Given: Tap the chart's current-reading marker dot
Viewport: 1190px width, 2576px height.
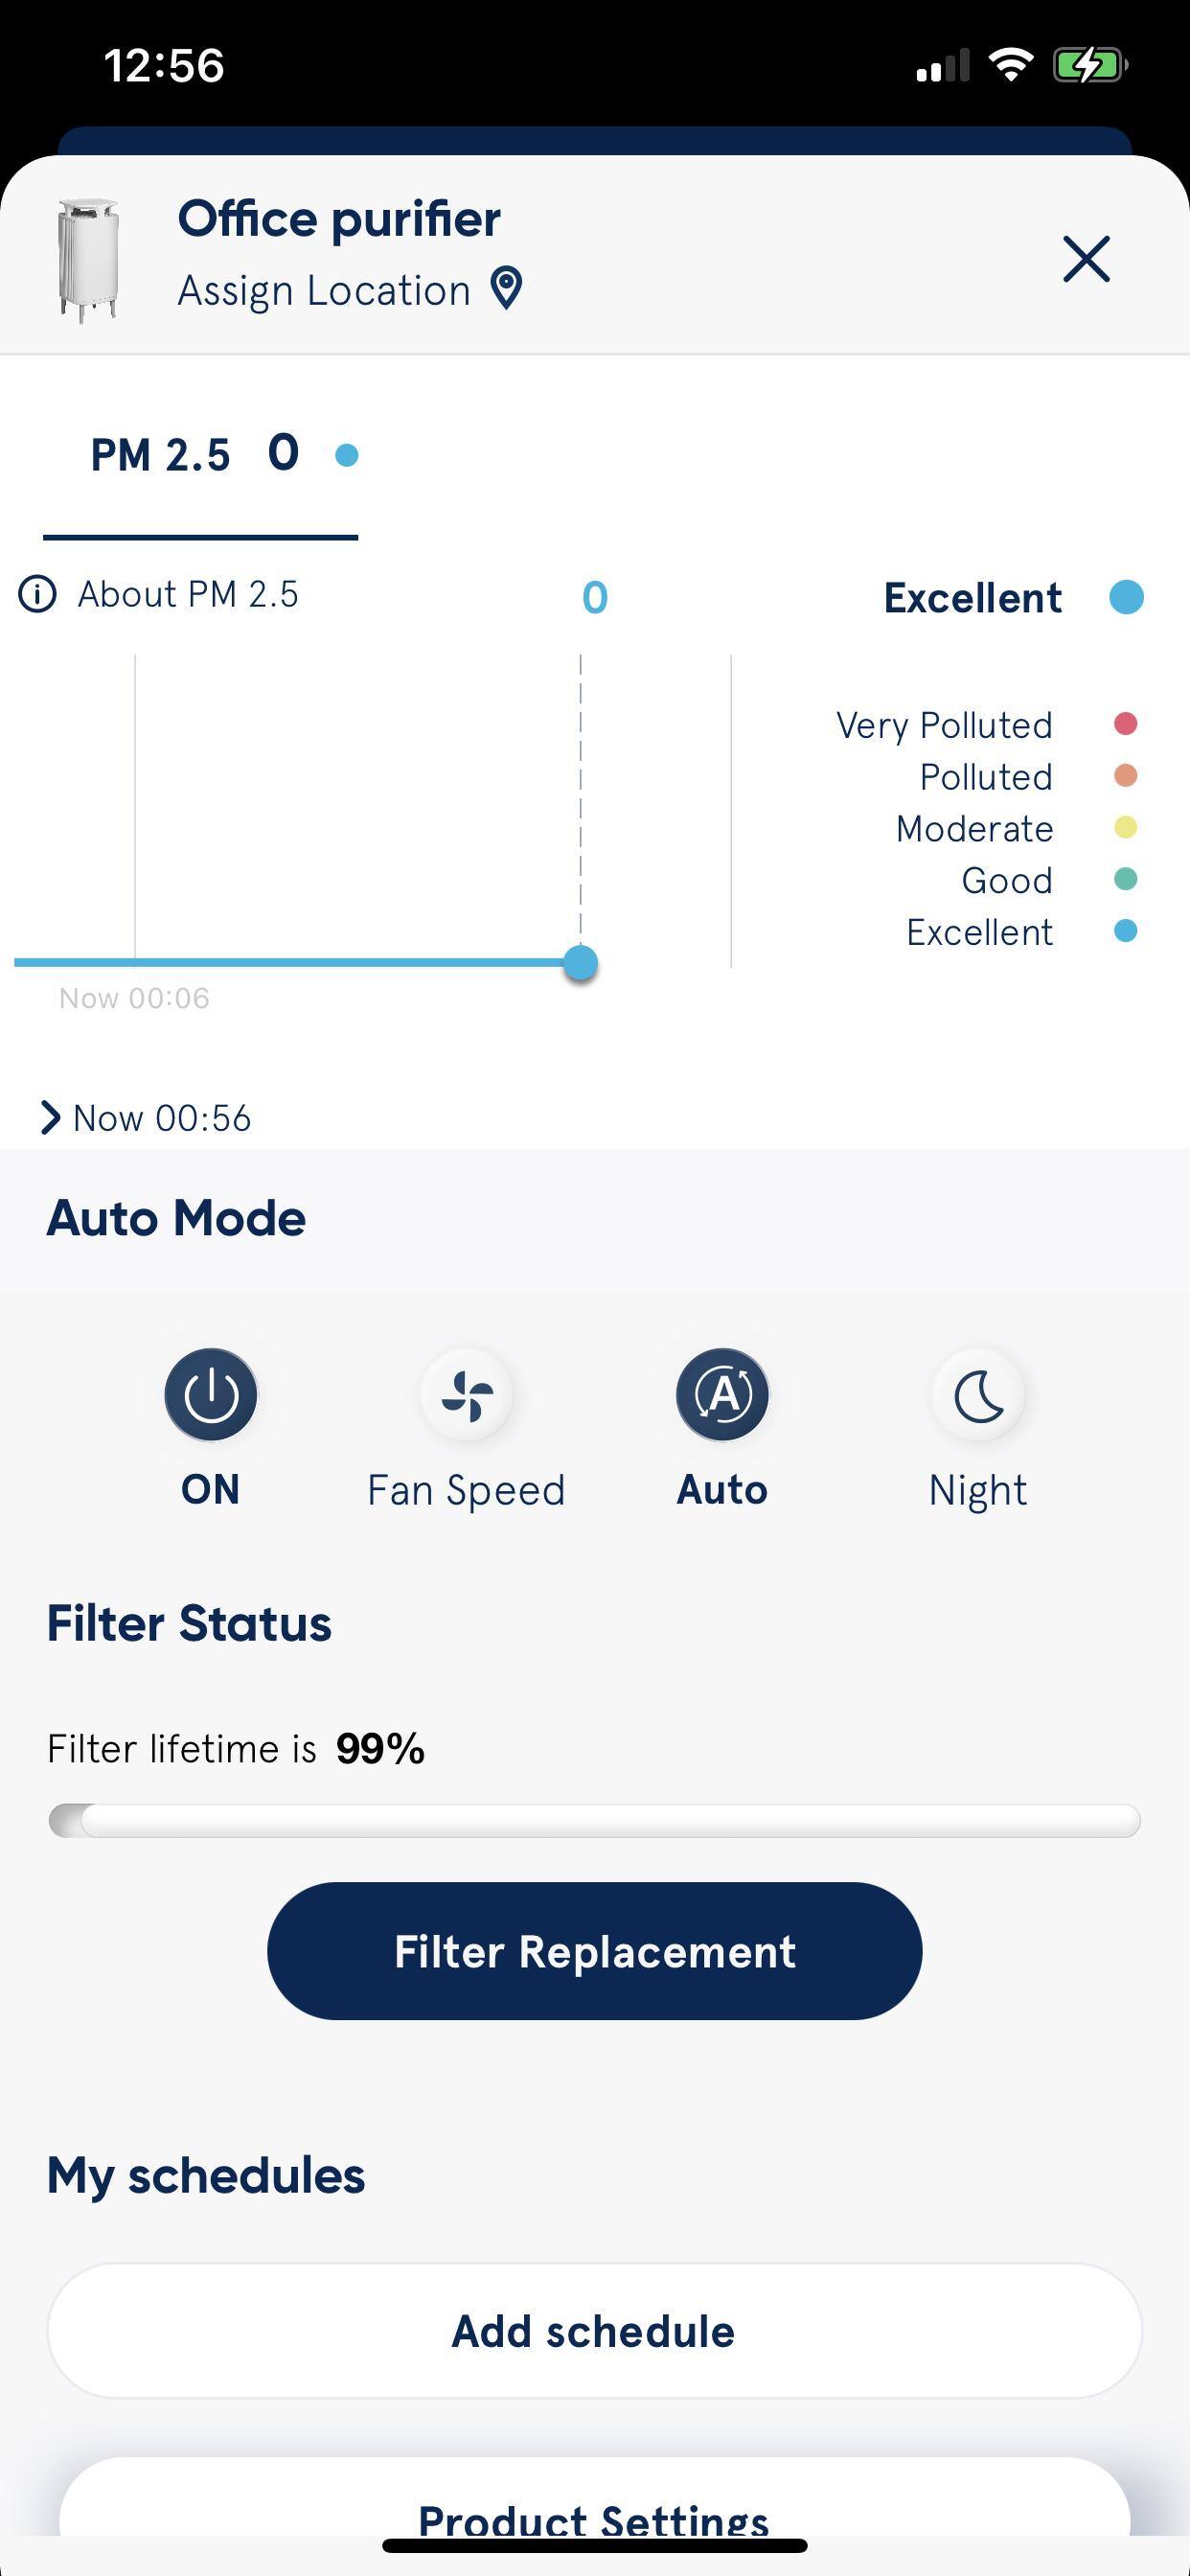Looking at the screenshot, I should pos(580,963).
